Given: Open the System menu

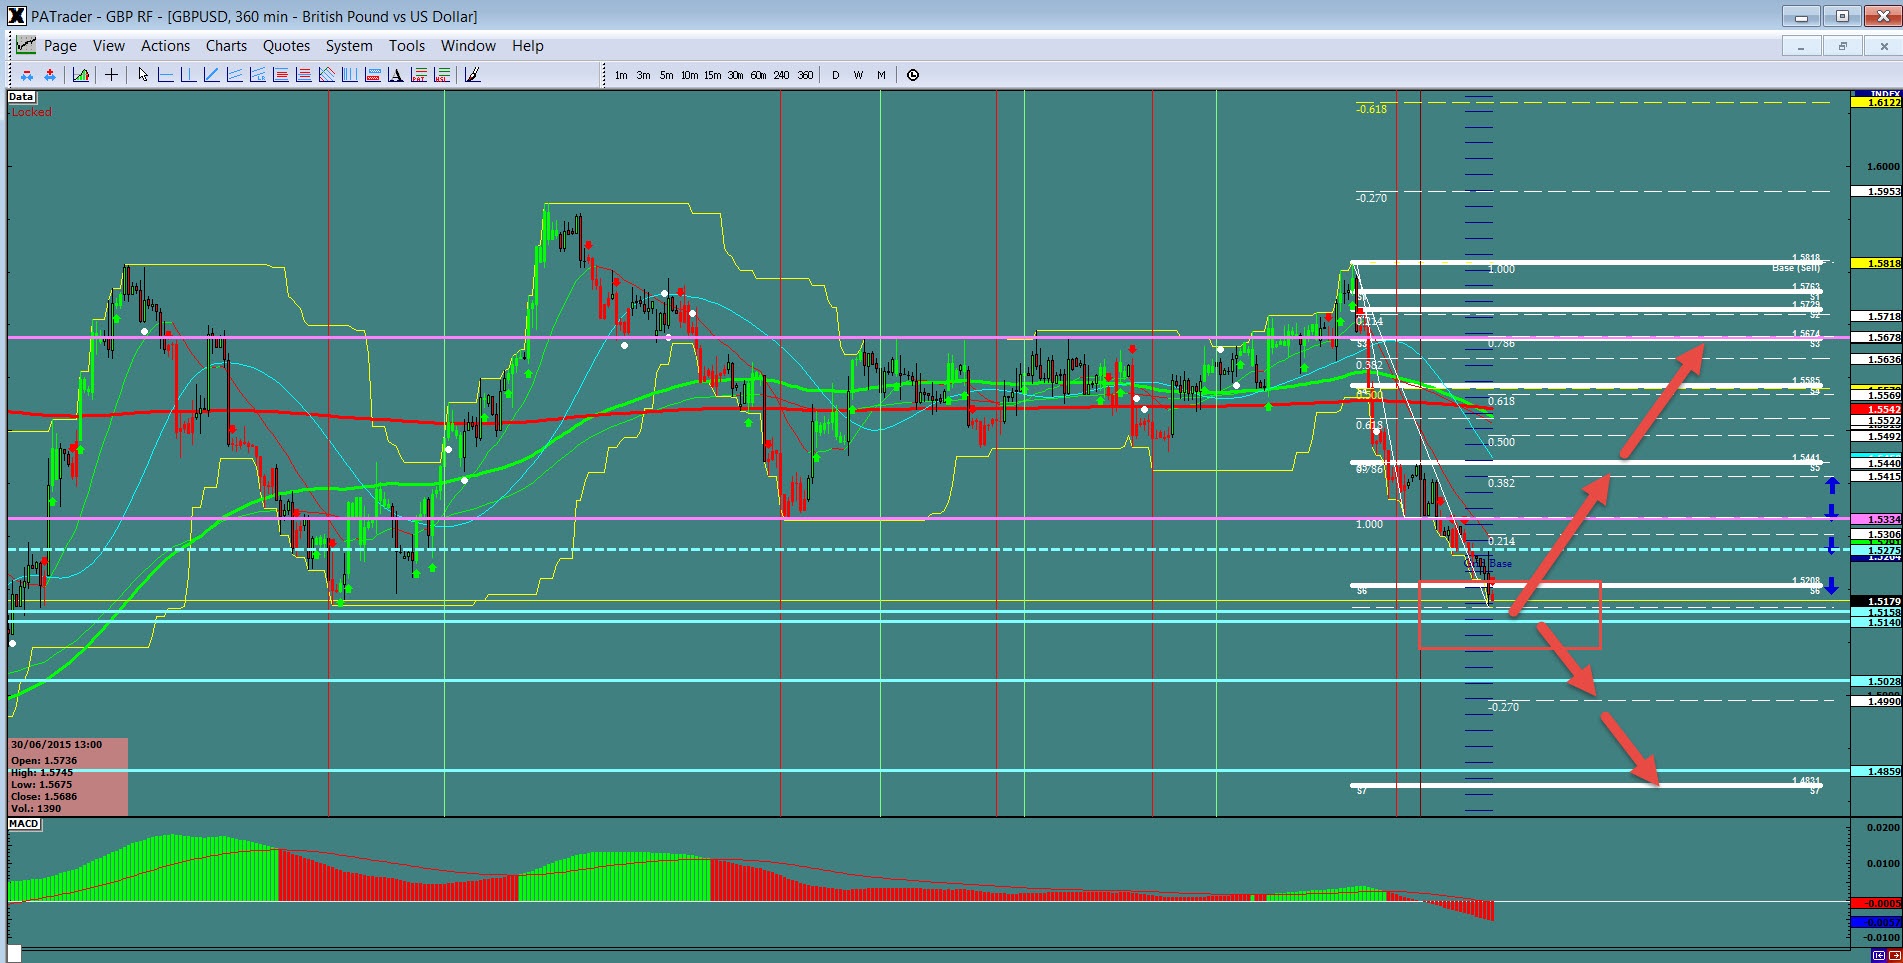Looking at the screenshot, I should pos(349,46).
